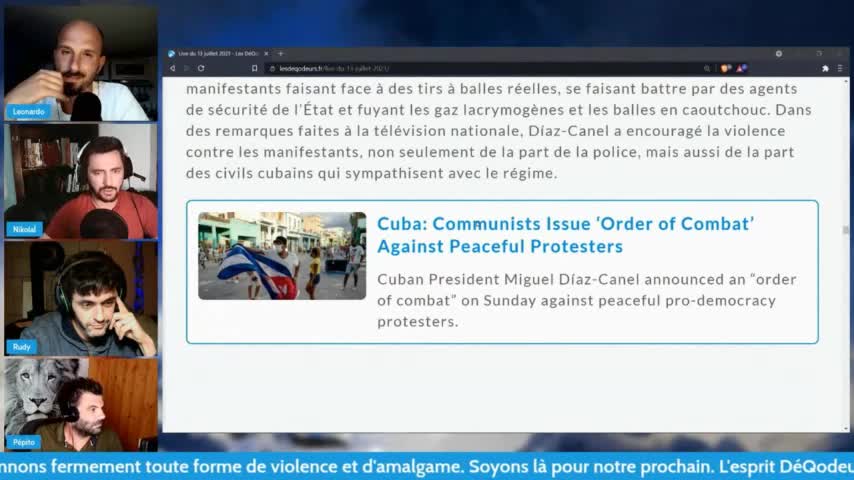Open the extensions puzzle icon

[x=825, y=69]
